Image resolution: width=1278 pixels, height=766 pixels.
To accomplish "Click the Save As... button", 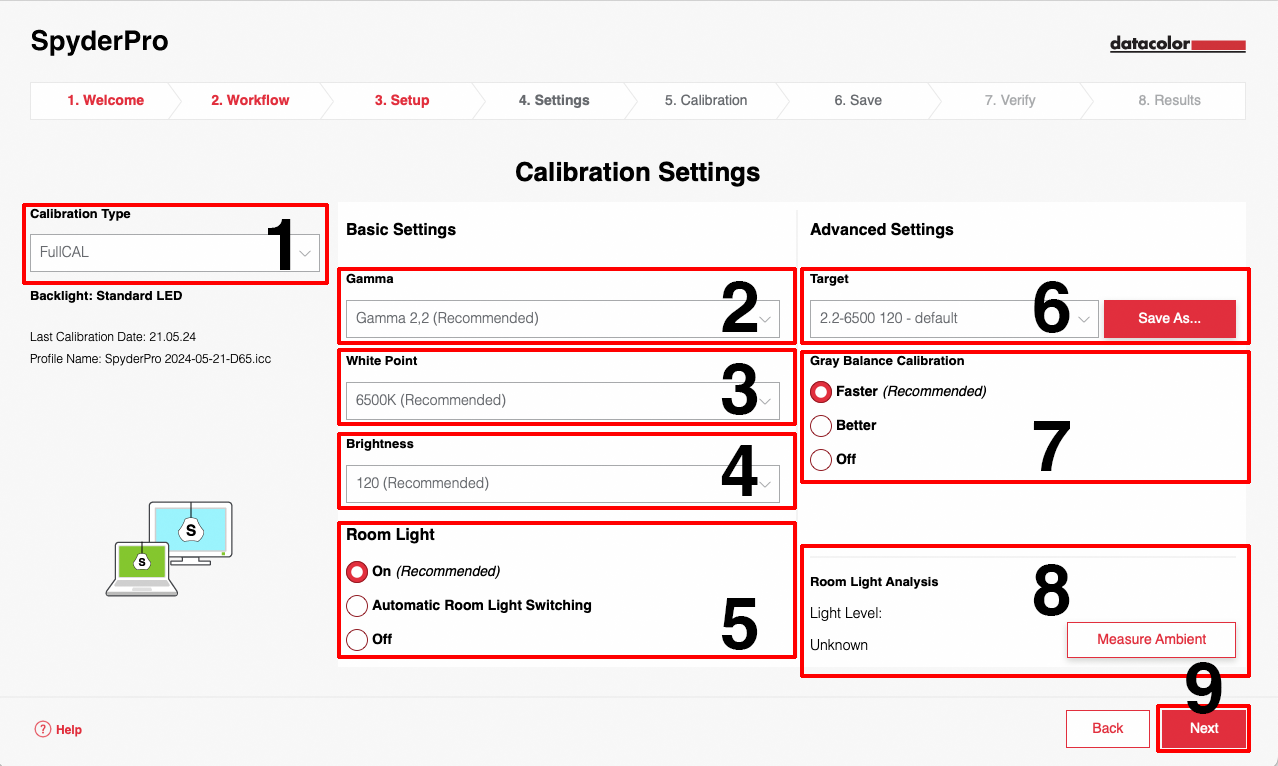I will [1169, 319].
